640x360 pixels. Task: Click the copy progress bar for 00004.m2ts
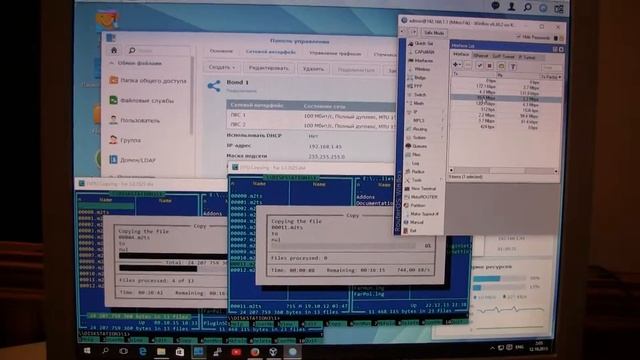pos(173,256)
